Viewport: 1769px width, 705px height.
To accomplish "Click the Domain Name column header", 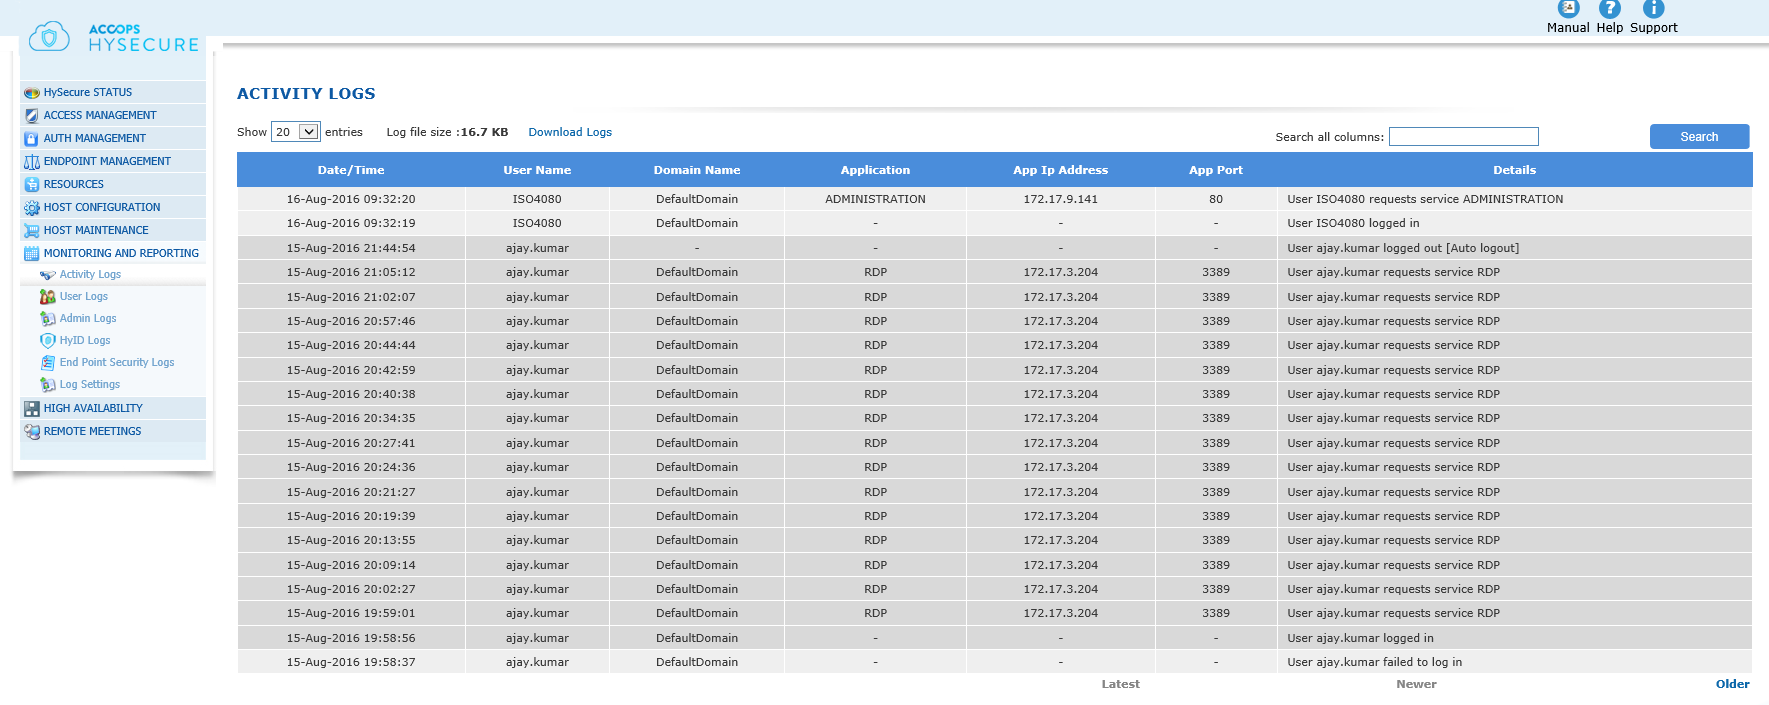I will pyautogui.click(x=697, y=170).
